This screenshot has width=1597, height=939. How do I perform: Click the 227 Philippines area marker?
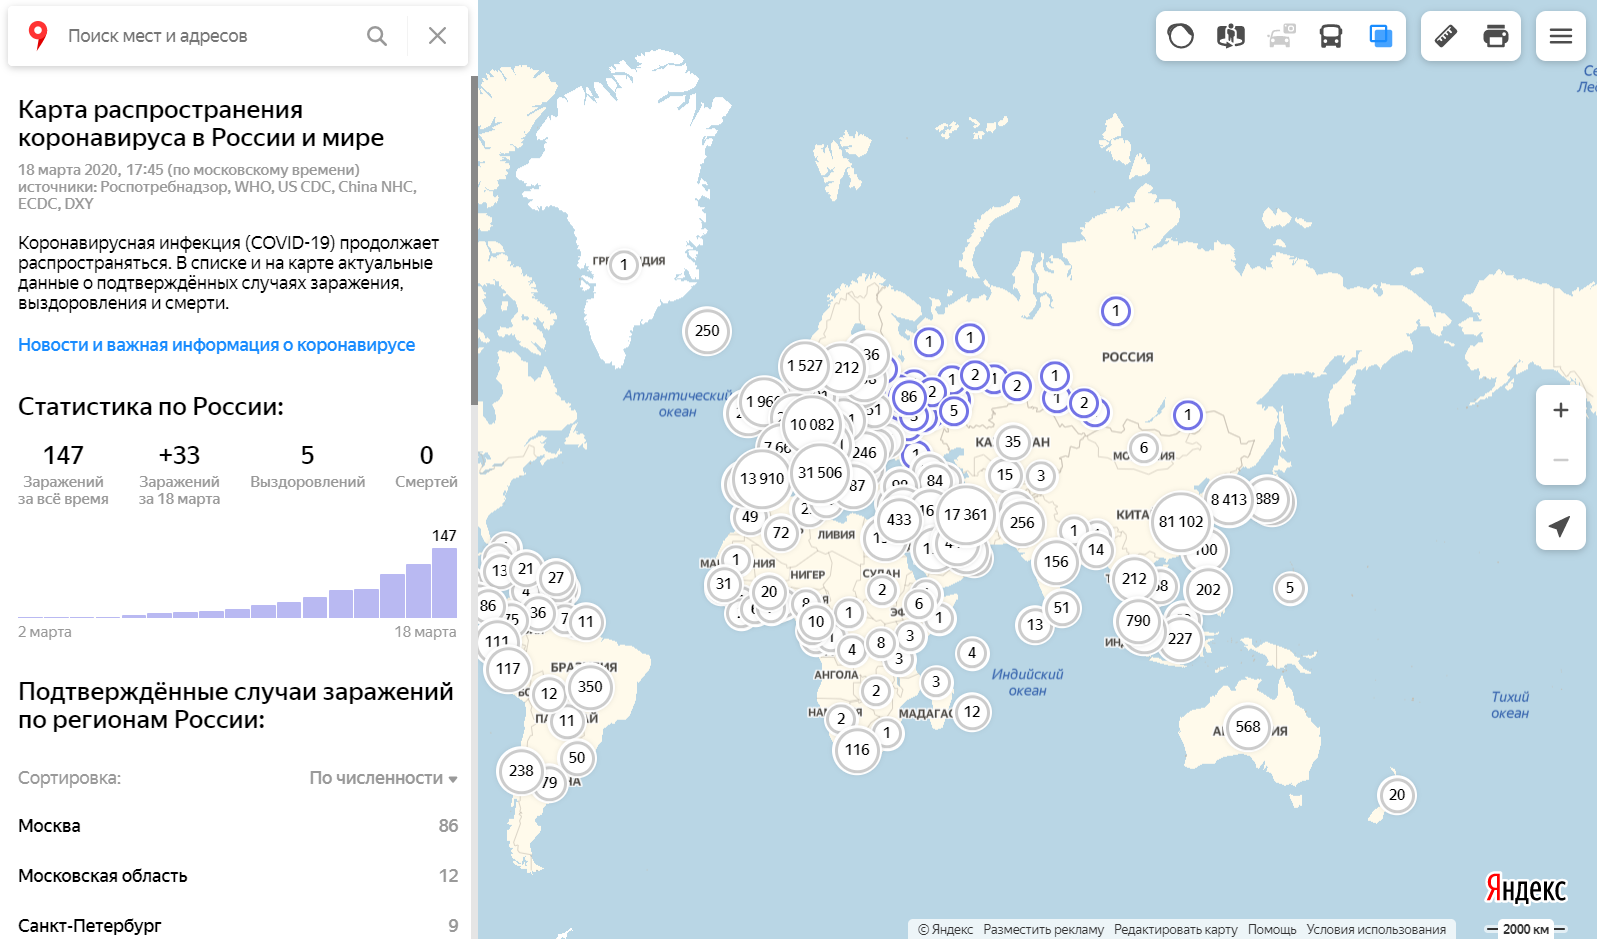[1180, 638]
